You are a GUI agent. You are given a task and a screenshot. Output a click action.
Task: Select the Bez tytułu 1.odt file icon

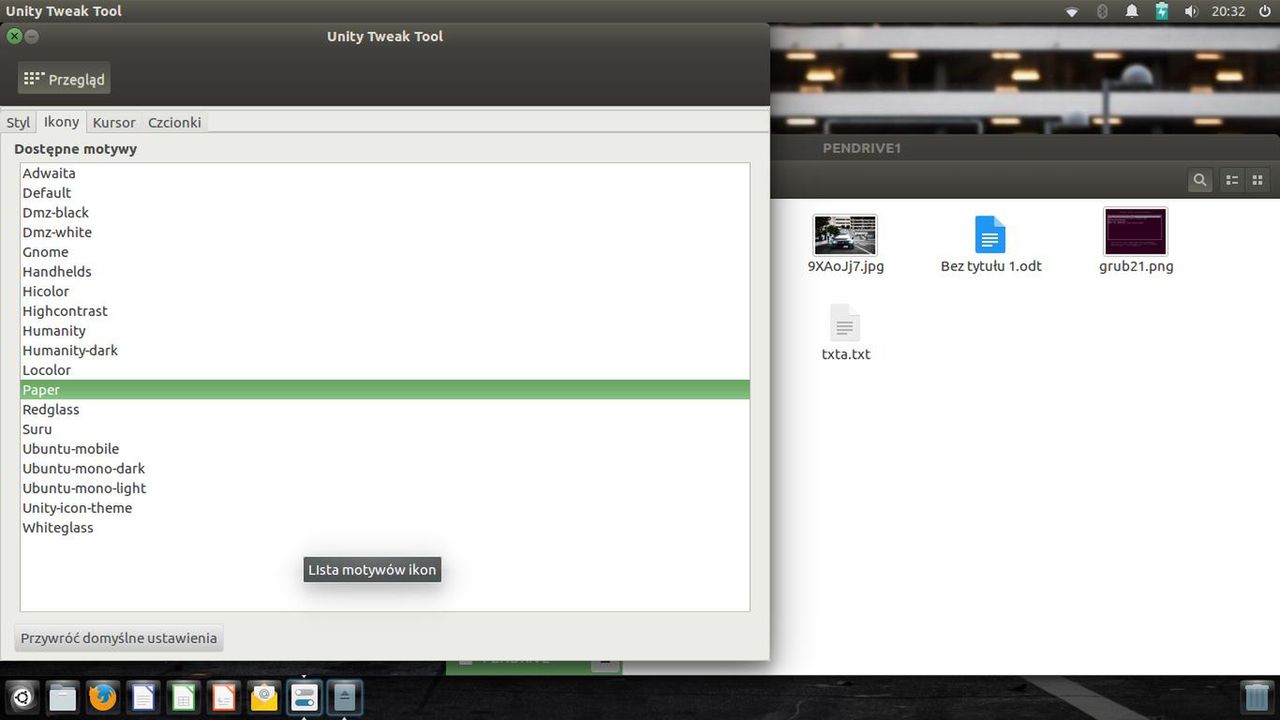click(990, 235)
